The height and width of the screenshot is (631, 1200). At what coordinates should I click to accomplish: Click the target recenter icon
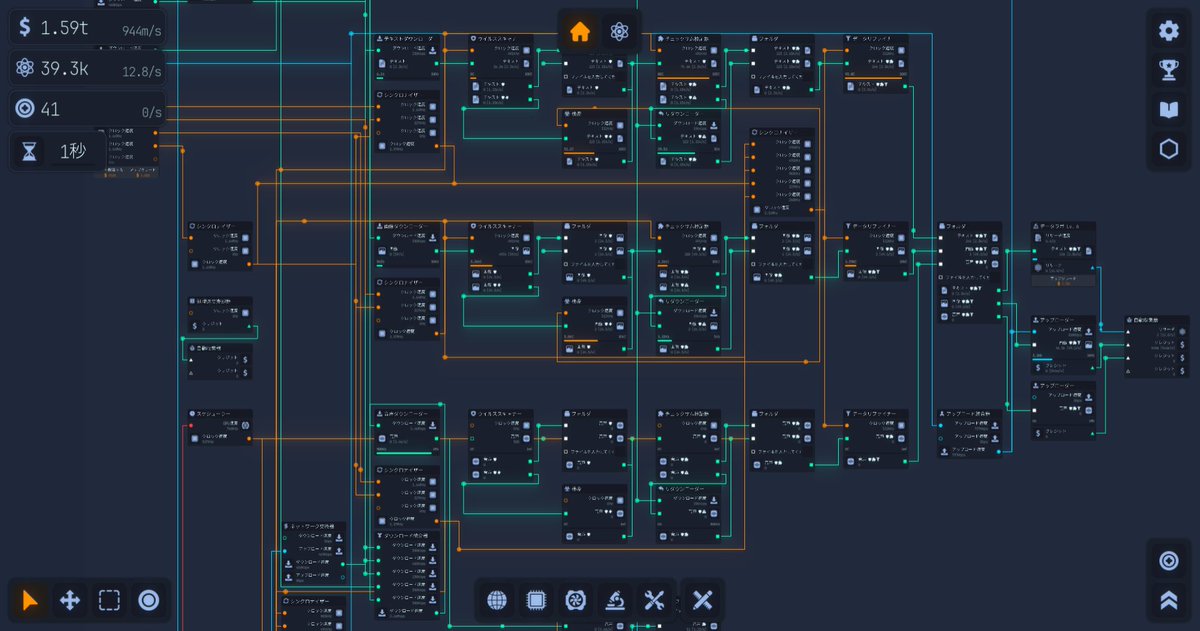[x=1168, y=561]
